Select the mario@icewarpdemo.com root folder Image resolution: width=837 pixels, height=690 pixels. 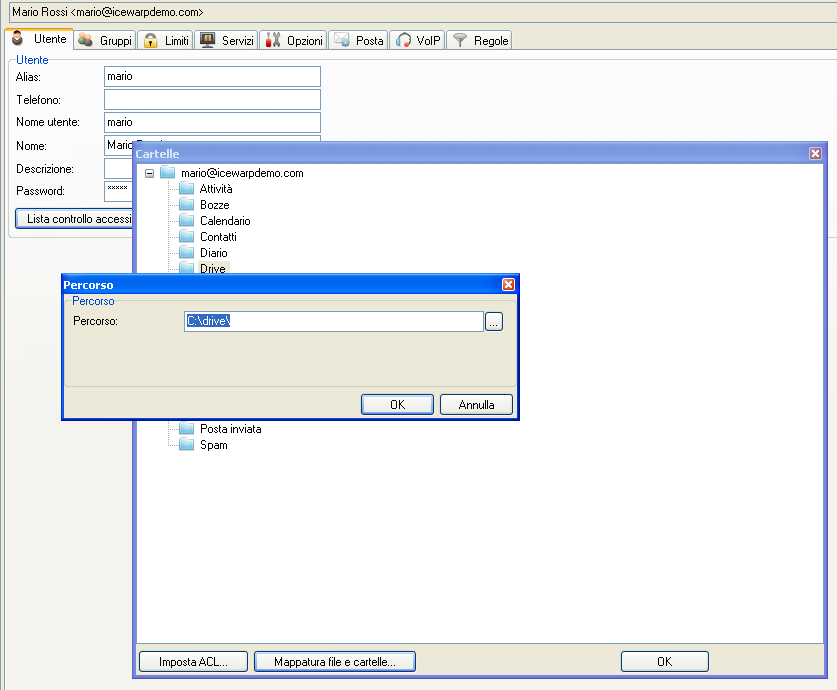point(242,173)
